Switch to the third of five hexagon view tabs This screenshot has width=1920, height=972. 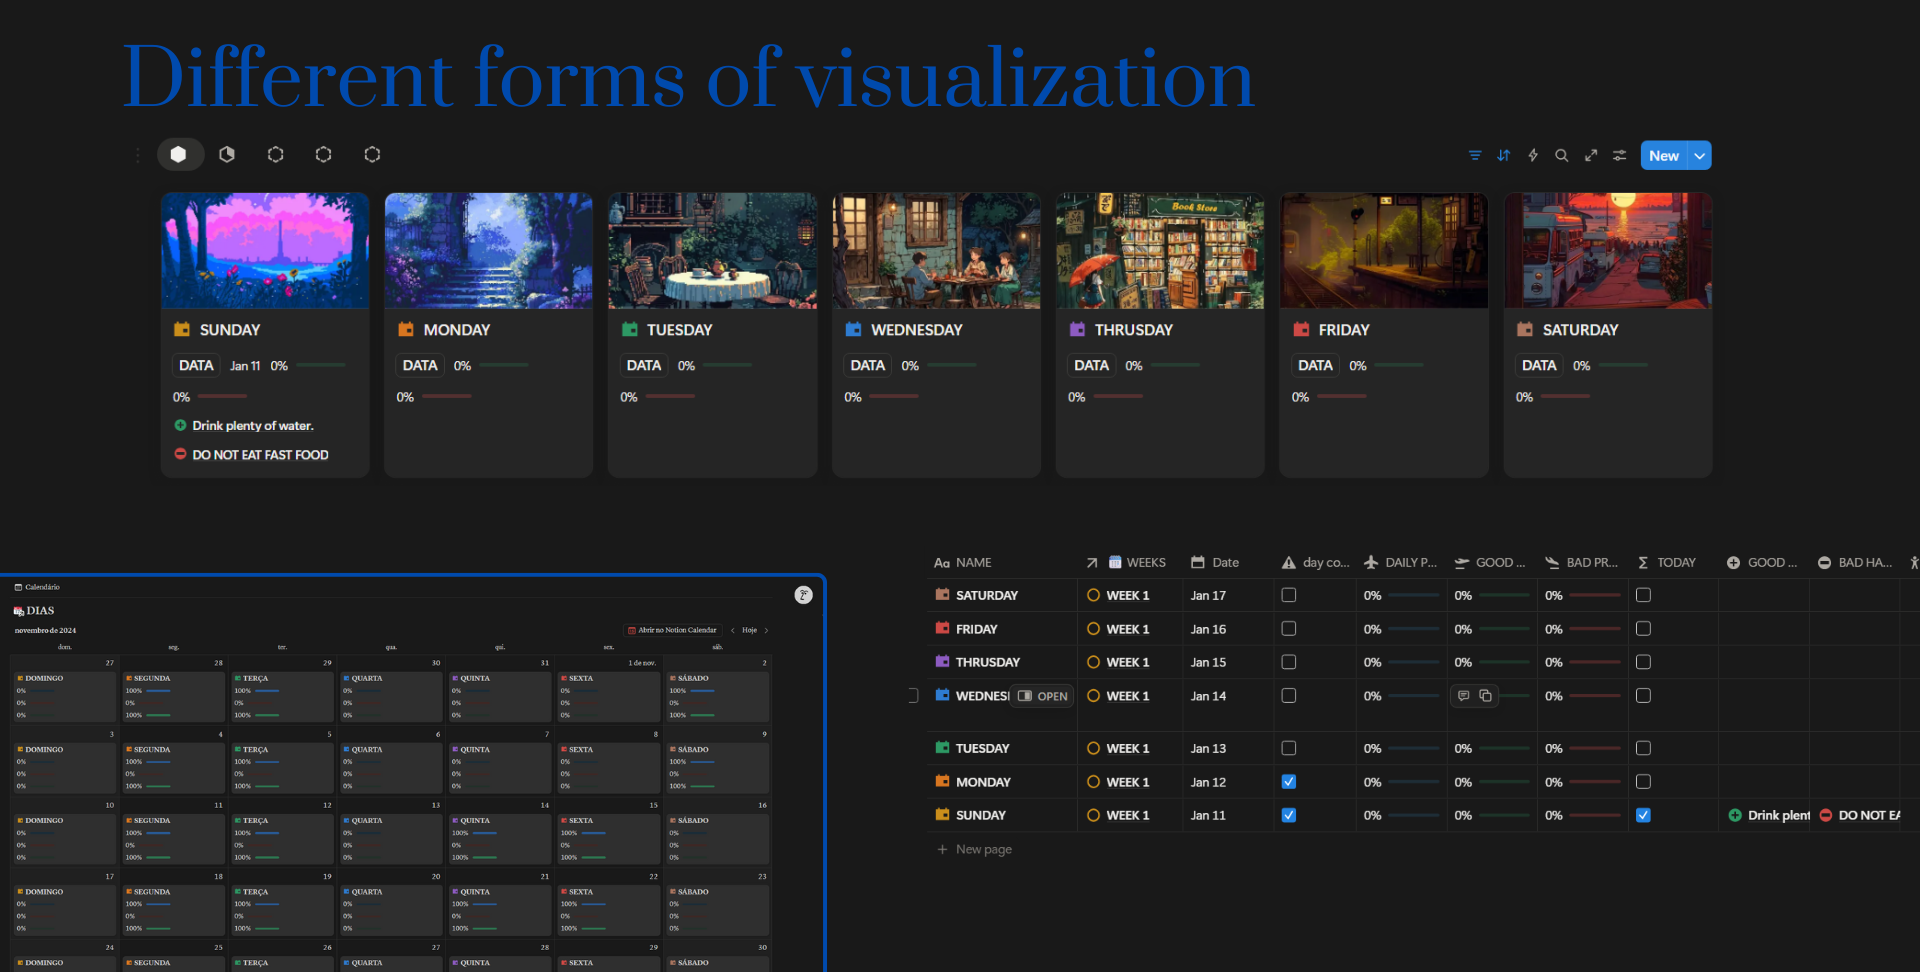tap(276, 154)
